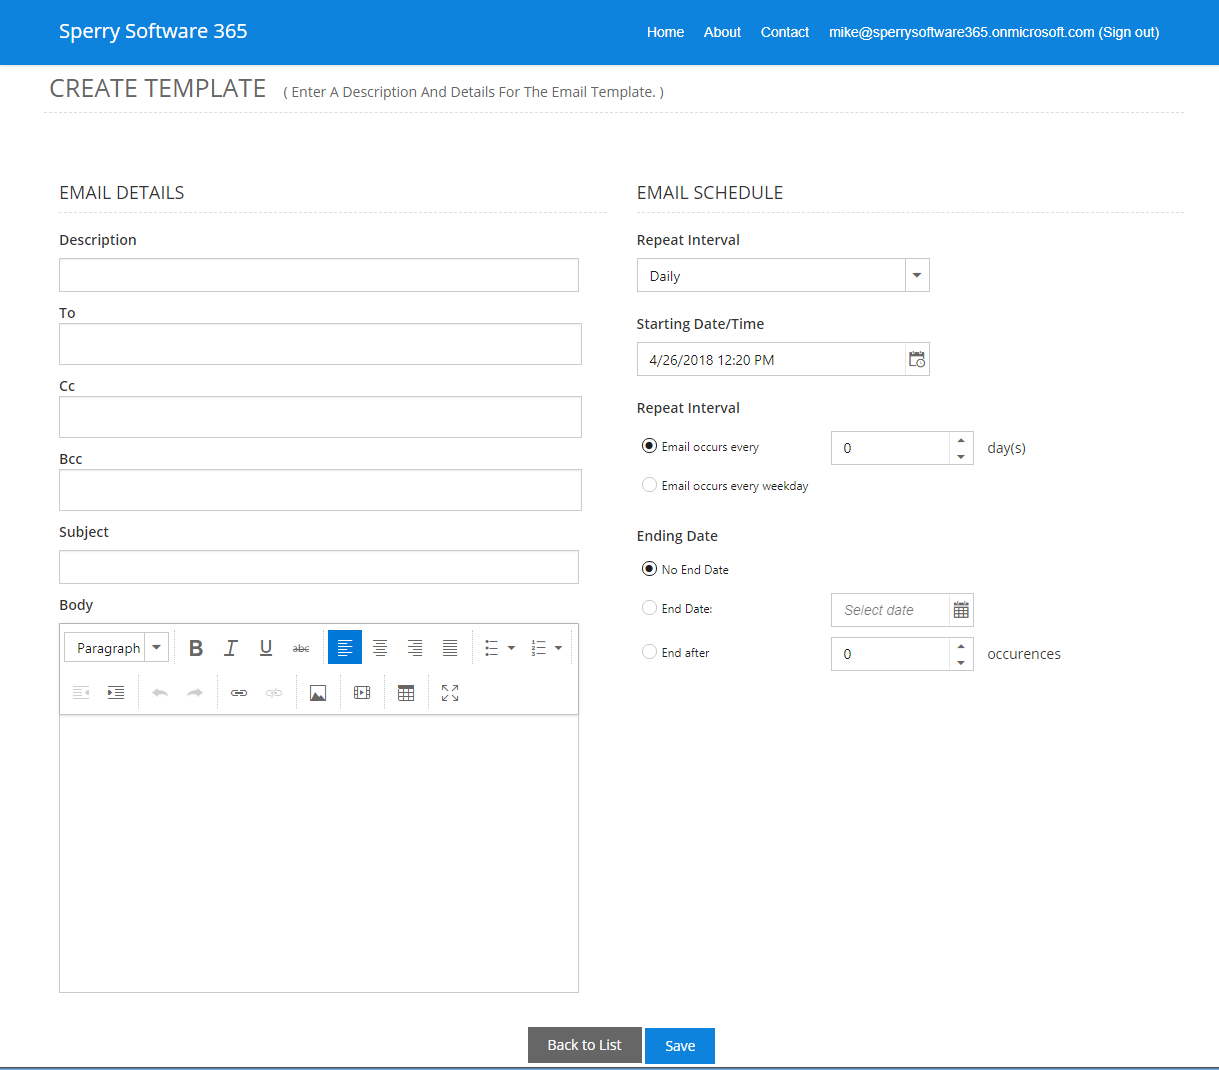The width and height of the screenshot is (1219, 1070).
Task: Toggle underline formatting in body editor
Action: 266,648
